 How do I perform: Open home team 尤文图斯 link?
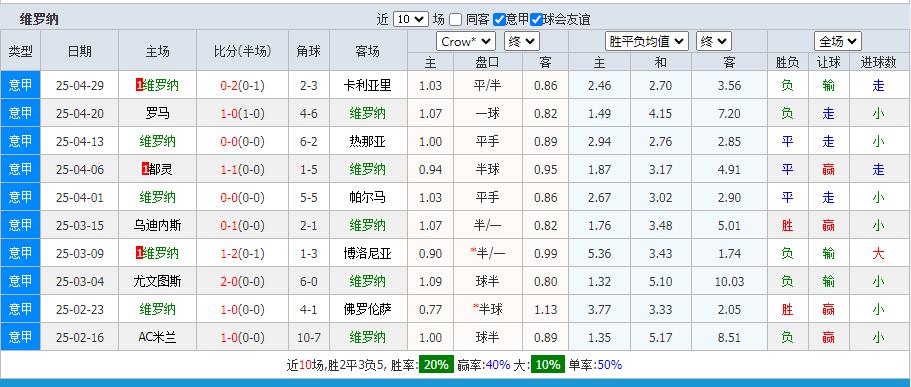tap(157, 281)
